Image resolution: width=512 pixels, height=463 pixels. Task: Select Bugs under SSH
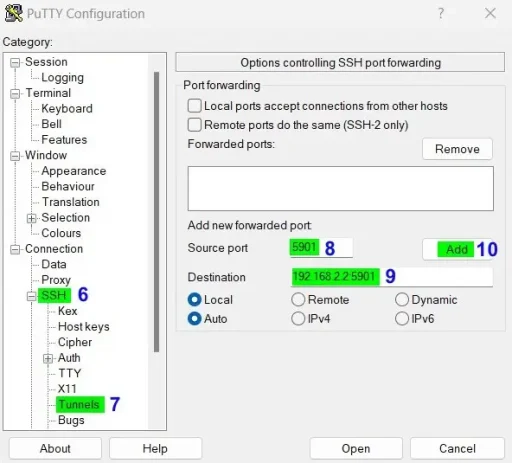[71, 420]
